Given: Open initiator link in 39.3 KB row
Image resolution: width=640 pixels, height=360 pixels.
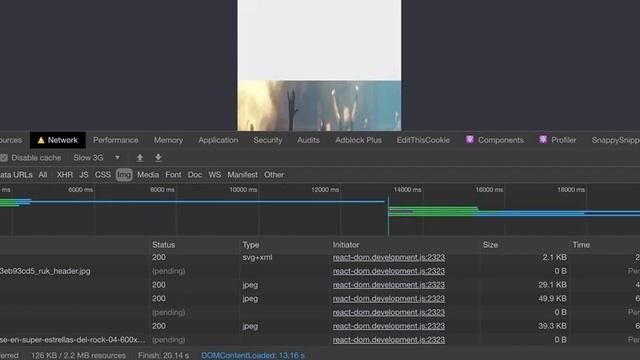Looking at the screenshot, I should (389, 326).
